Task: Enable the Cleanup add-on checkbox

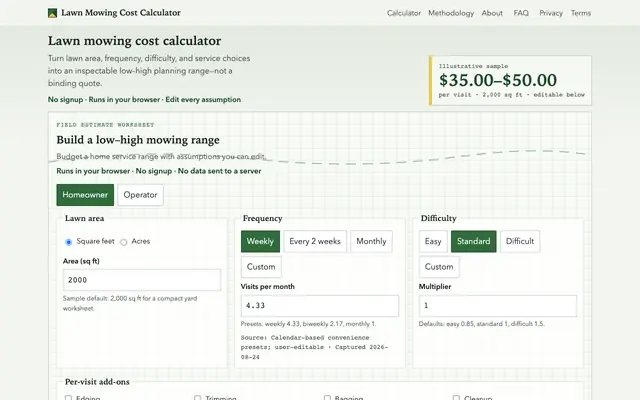Action: (x=456, y=398)
